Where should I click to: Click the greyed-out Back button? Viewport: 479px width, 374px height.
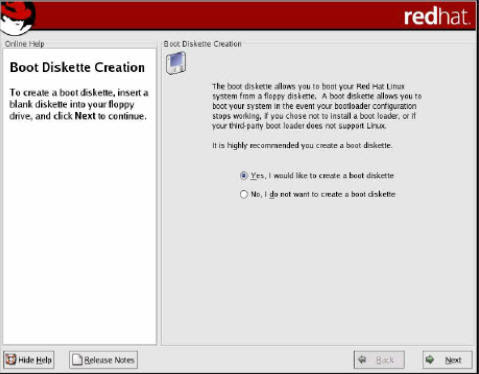[379, 360]
